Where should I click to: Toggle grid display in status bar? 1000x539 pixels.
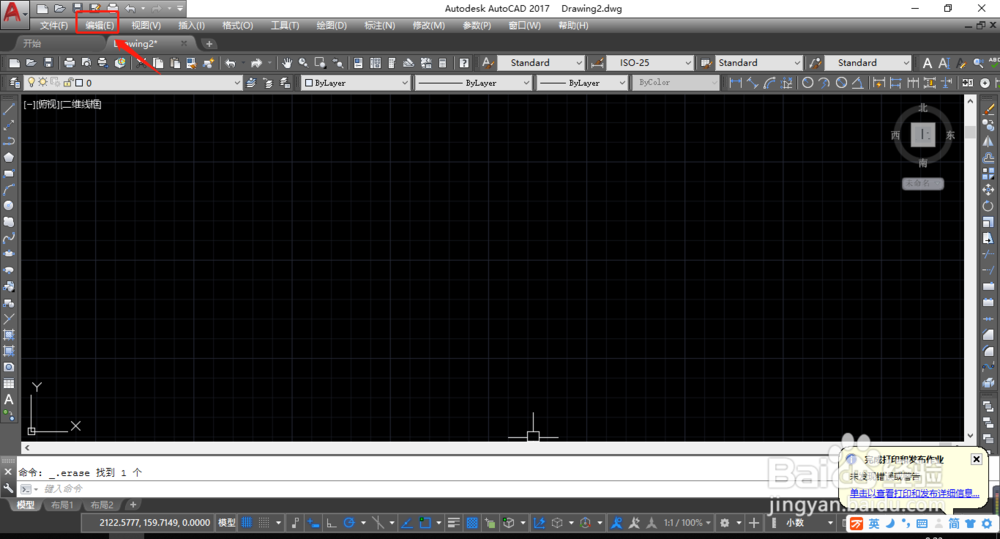[247, 522]
